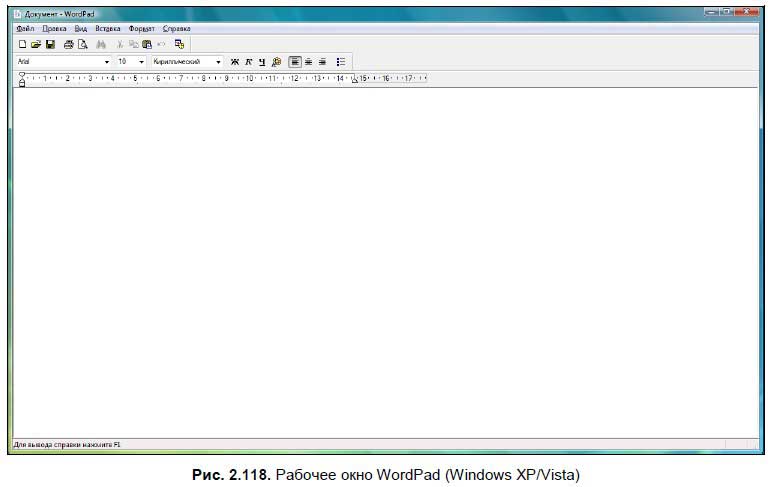Paste clipboard contents using the toolbar icon
Image resolution: width=770 pixels, height=487 pixels.
click(147, 45)
